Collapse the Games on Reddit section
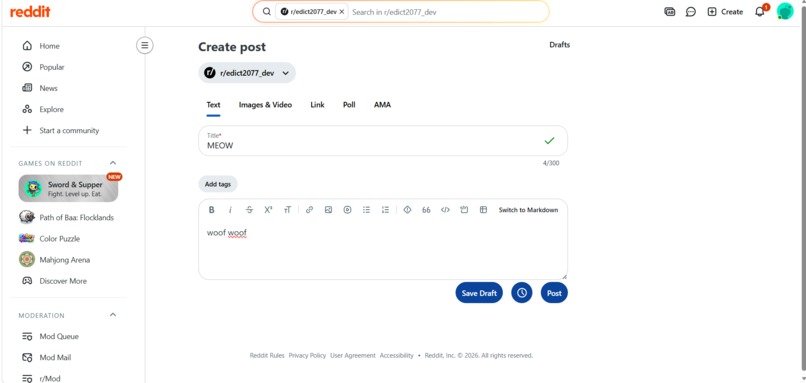This screenshot has height=383, width=806. tap(114, 163)
